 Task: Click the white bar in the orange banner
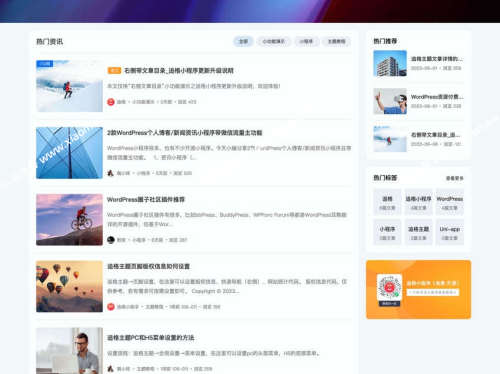click(x=433, y=293)
